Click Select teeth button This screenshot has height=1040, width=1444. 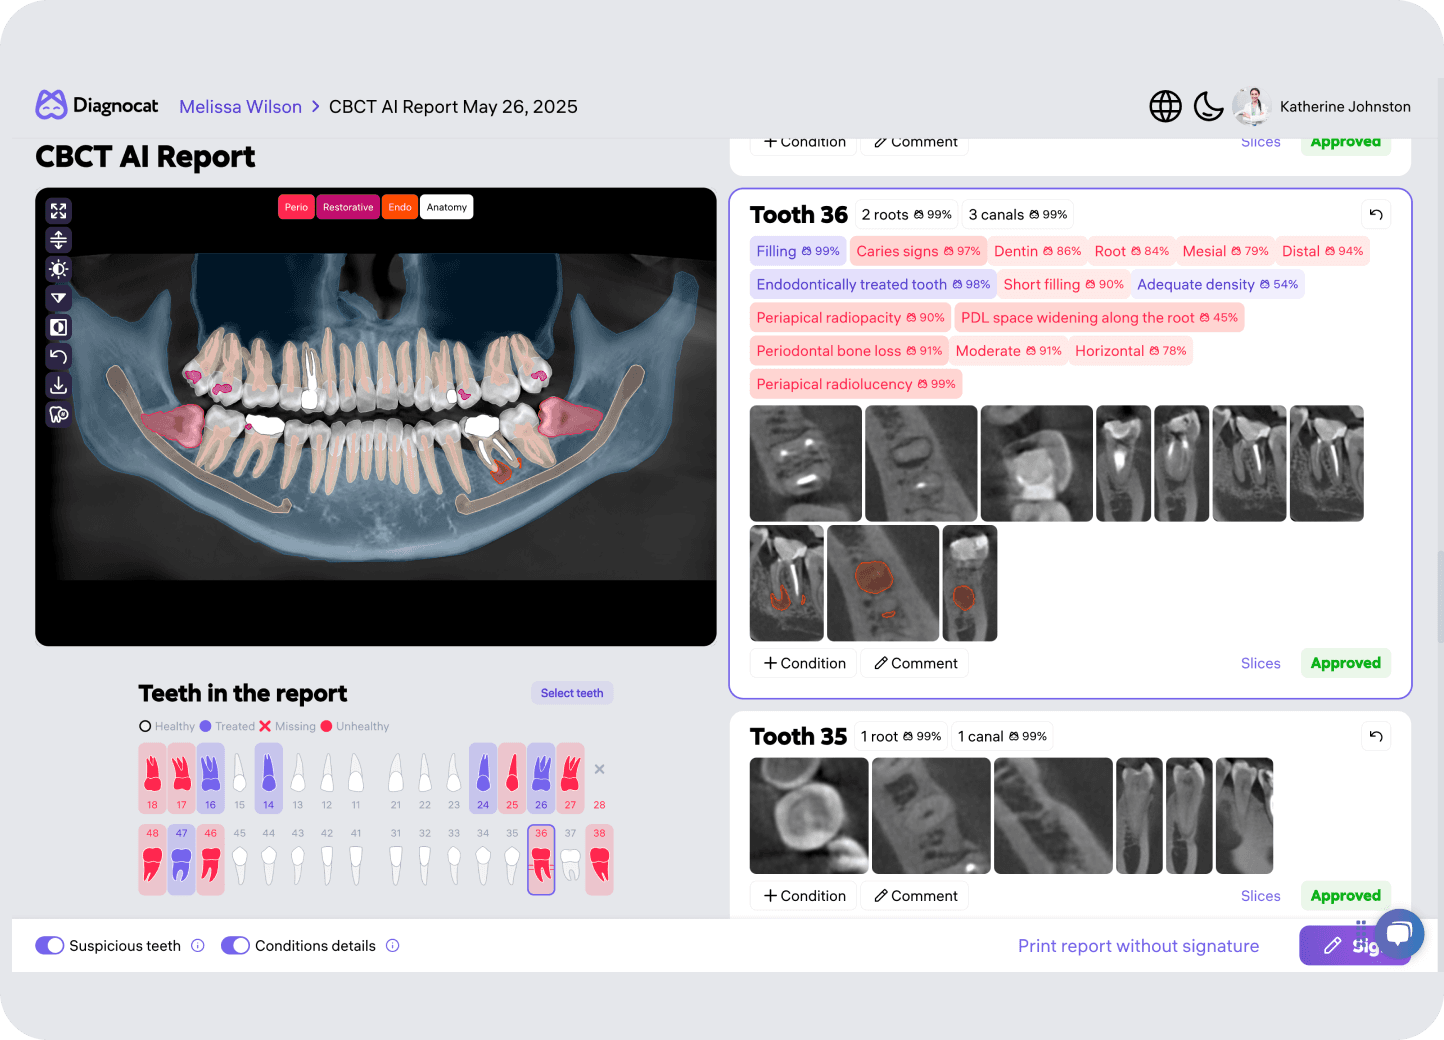572,693
